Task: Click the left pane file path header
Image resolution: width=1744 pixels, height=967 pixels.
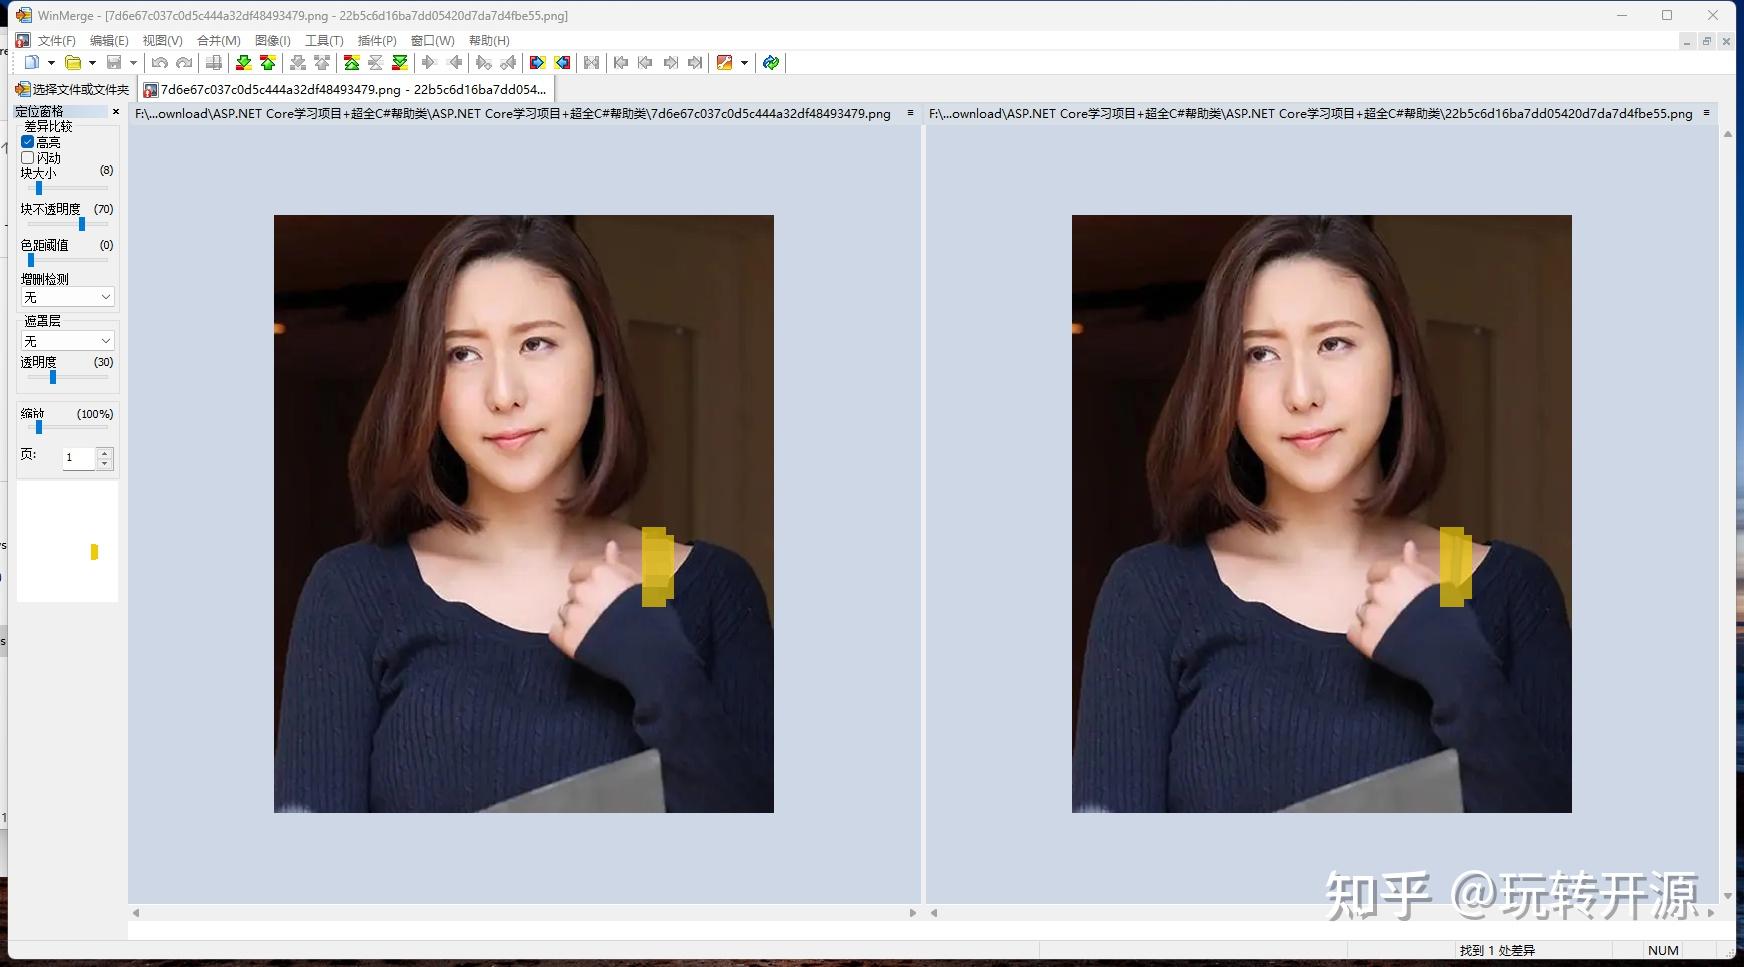Action: [513, 113]
